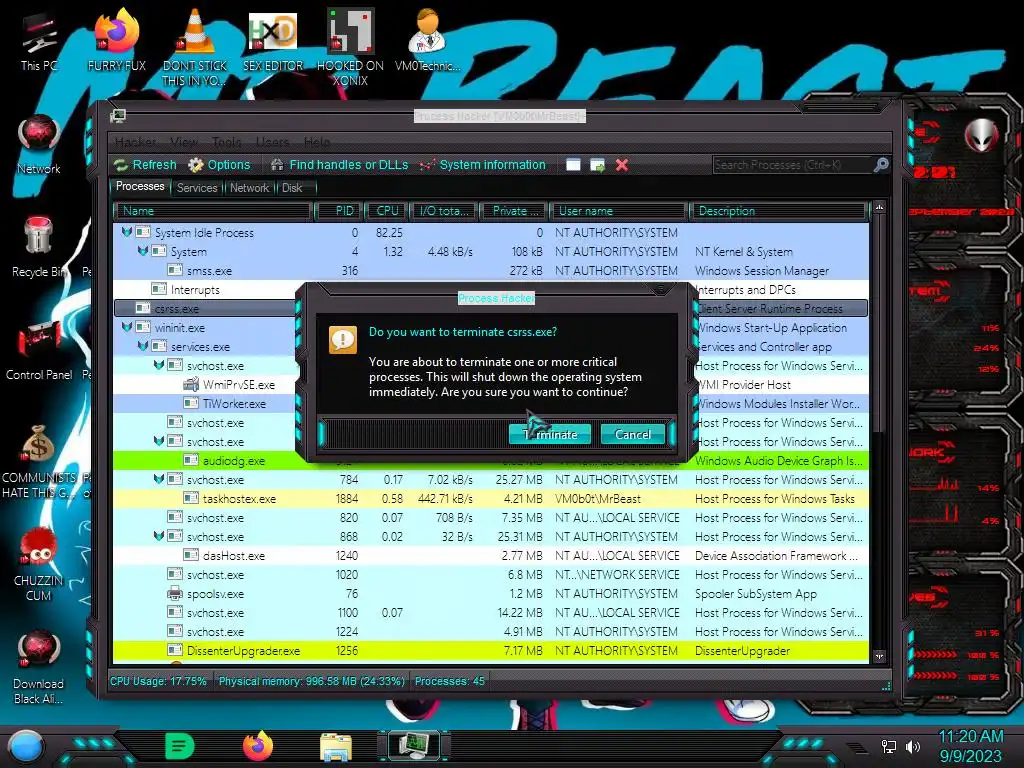Collapse the System process node
This screenshot has height=768, width=1024.
tap(142, 251)
